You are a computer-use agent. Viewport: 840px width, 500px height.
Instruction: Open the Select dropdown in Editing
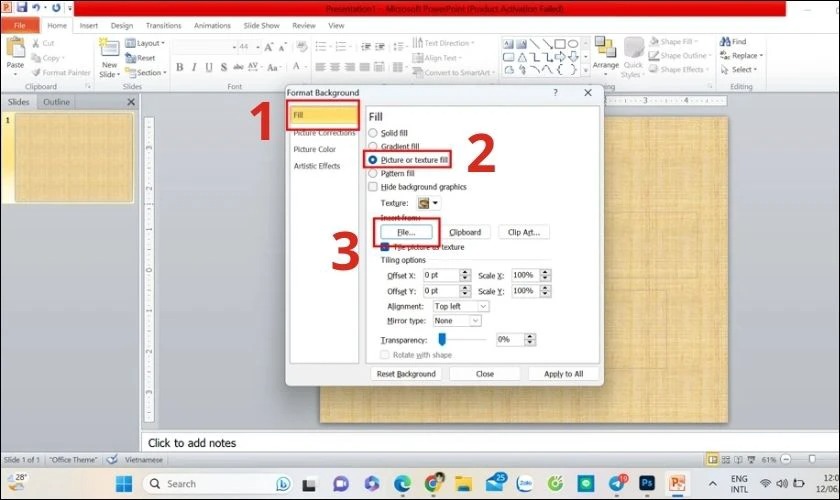[739, 69]
